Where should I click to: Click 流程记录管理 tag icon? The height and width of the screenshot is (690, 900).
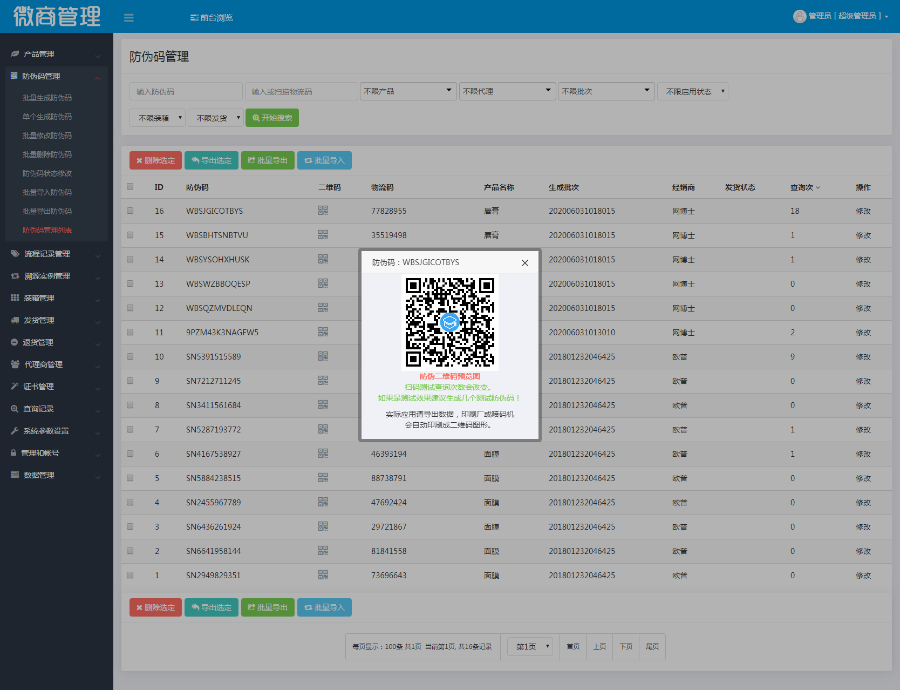click(x=15, y=254)
